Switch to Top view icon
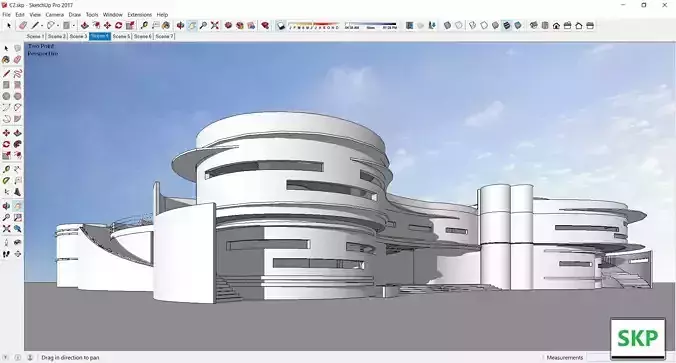 coord(545,26)
